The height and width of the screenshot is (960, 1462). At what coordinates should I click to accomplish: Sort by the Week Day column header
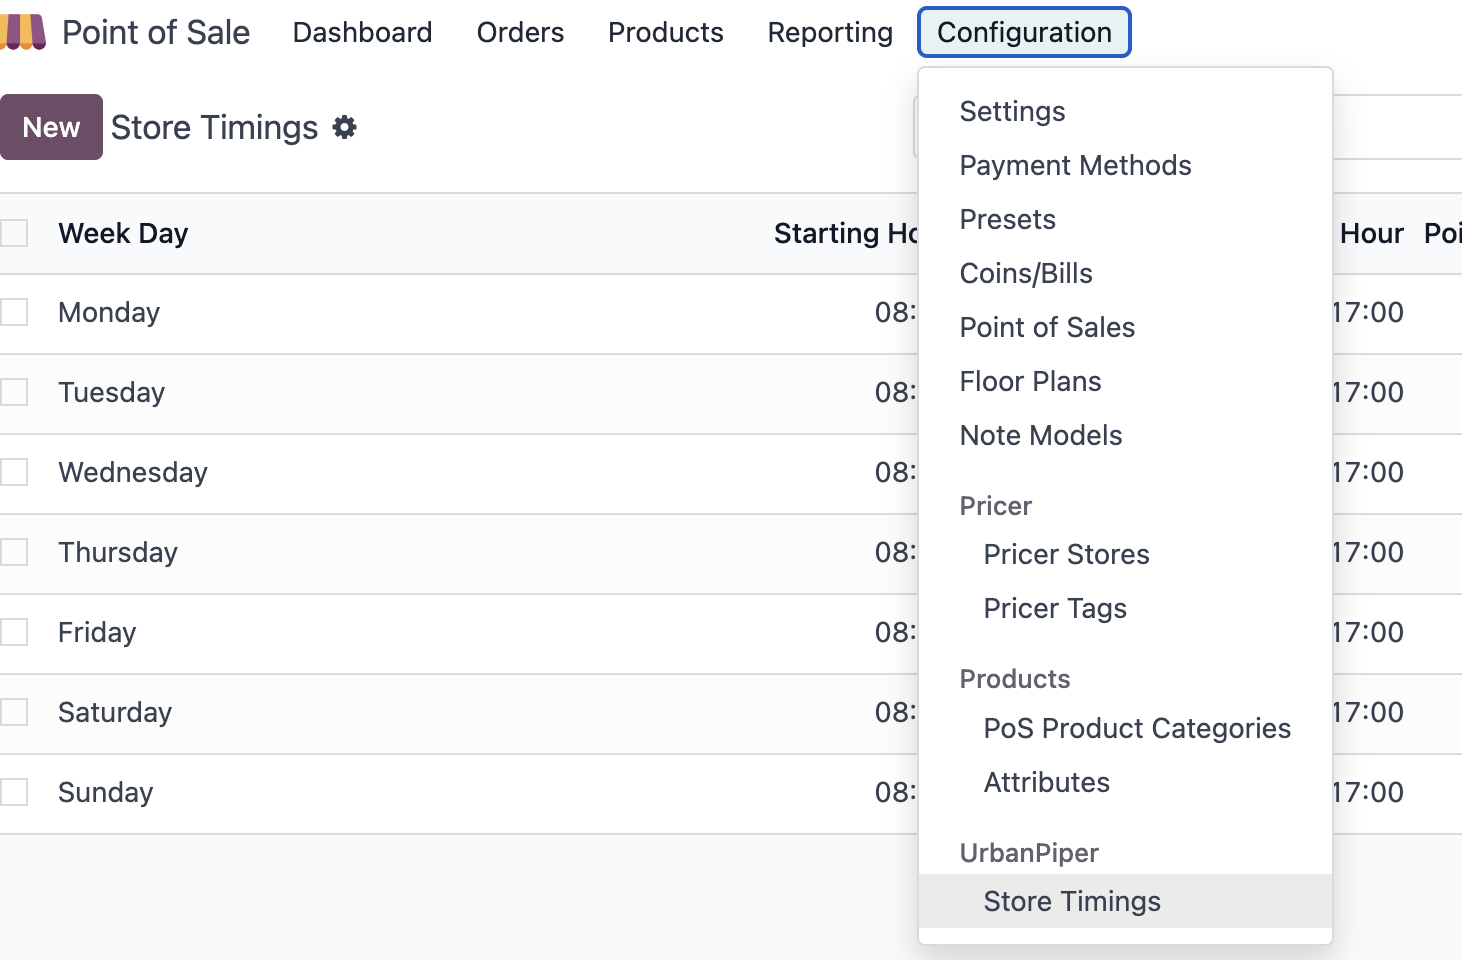click(x=123, y=233)
